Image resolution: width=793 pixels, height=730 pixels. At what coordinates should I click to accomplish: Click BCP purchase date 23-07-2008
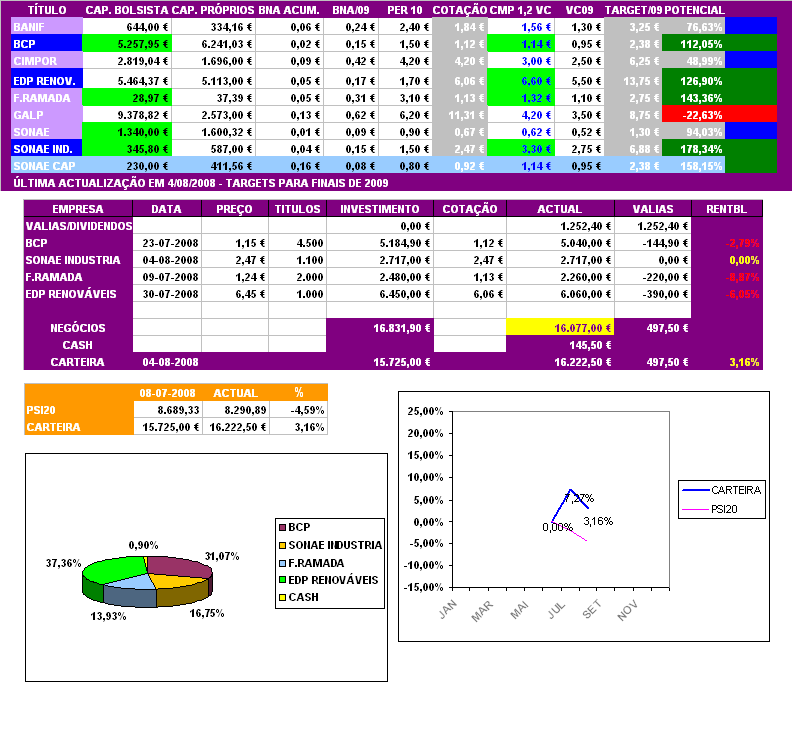click(167, 243)
